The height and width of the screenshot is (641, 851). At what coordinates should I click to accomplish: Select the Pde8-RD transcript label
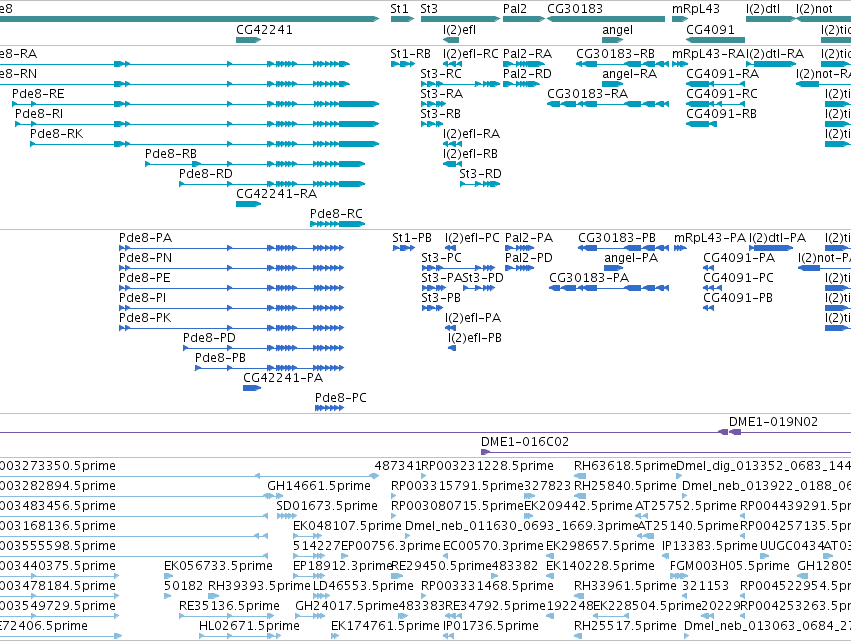click(206, 174)
